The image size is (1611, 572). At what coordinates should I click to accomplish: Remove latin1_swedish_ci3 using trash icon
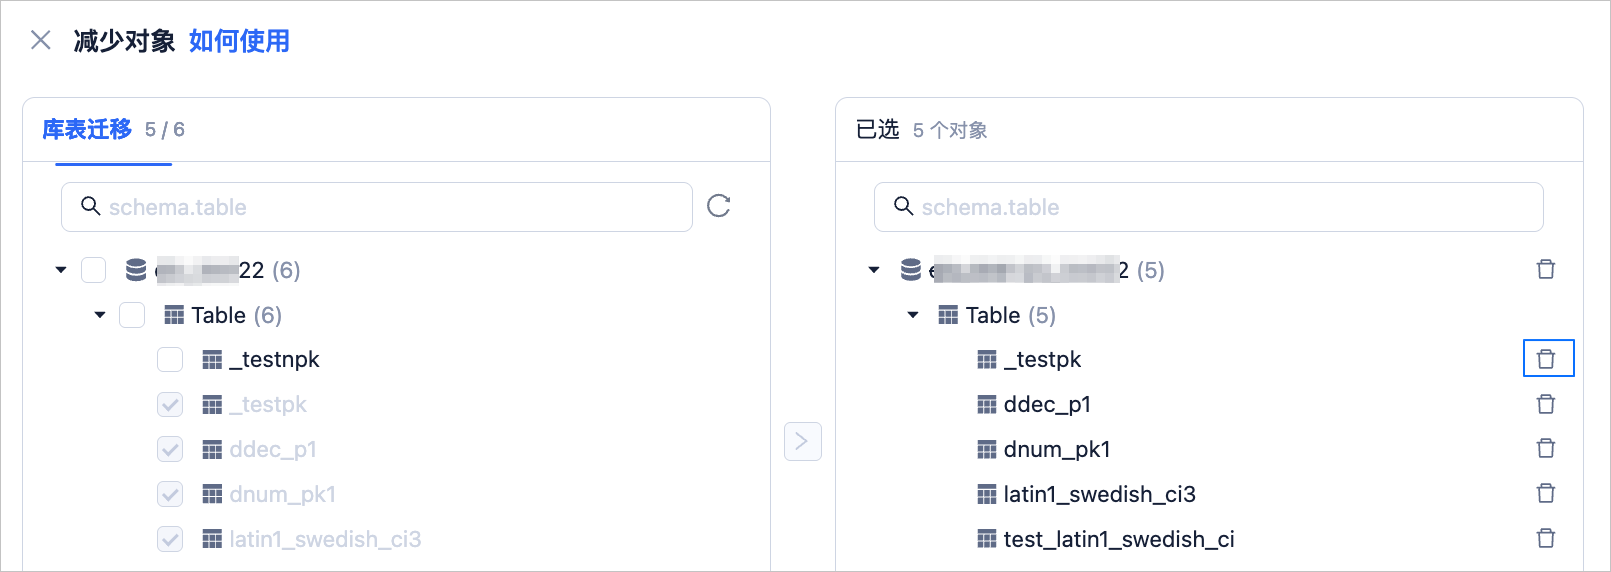coord(1546,493)
